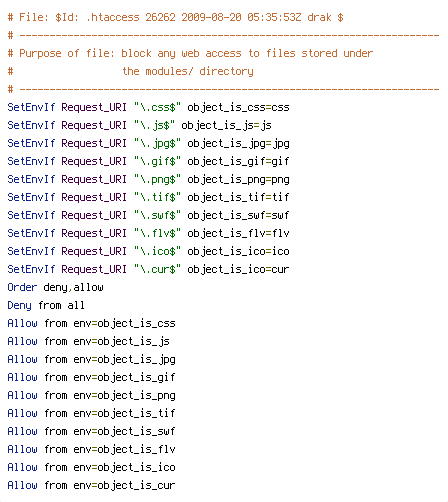Click object_is_flv=flv assignment text

[238, 233]
